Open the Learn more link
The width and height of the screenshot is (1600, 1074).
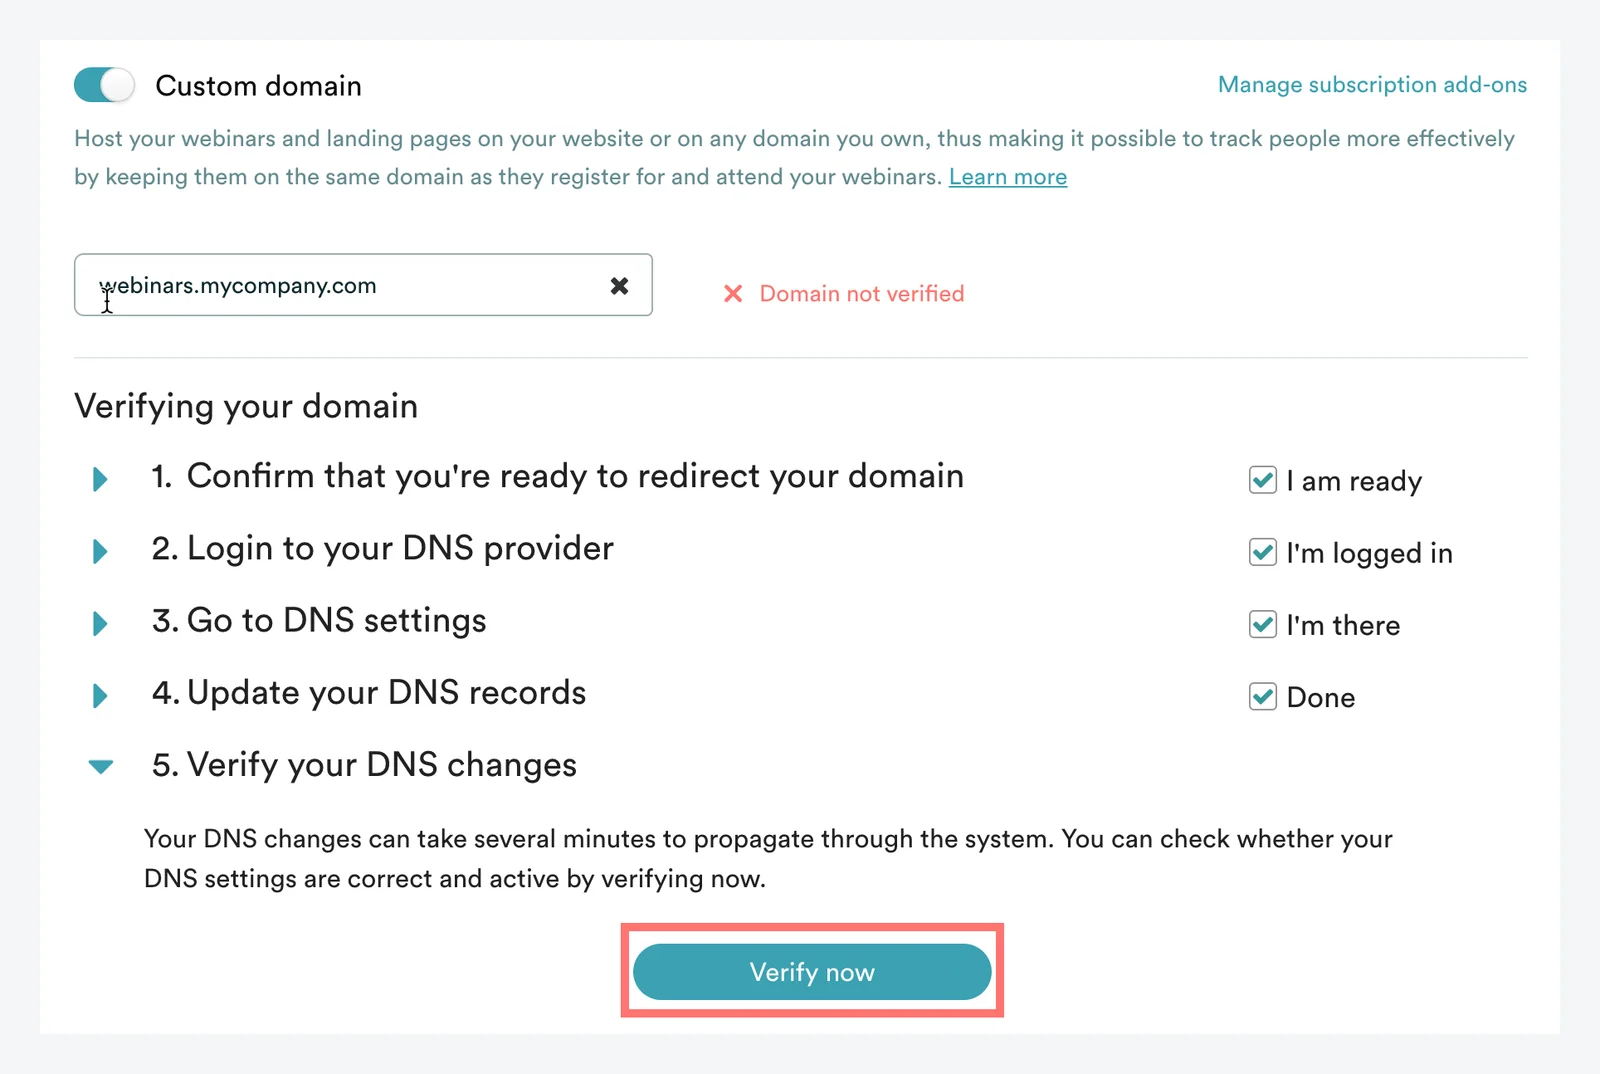tap(1007, 177)
